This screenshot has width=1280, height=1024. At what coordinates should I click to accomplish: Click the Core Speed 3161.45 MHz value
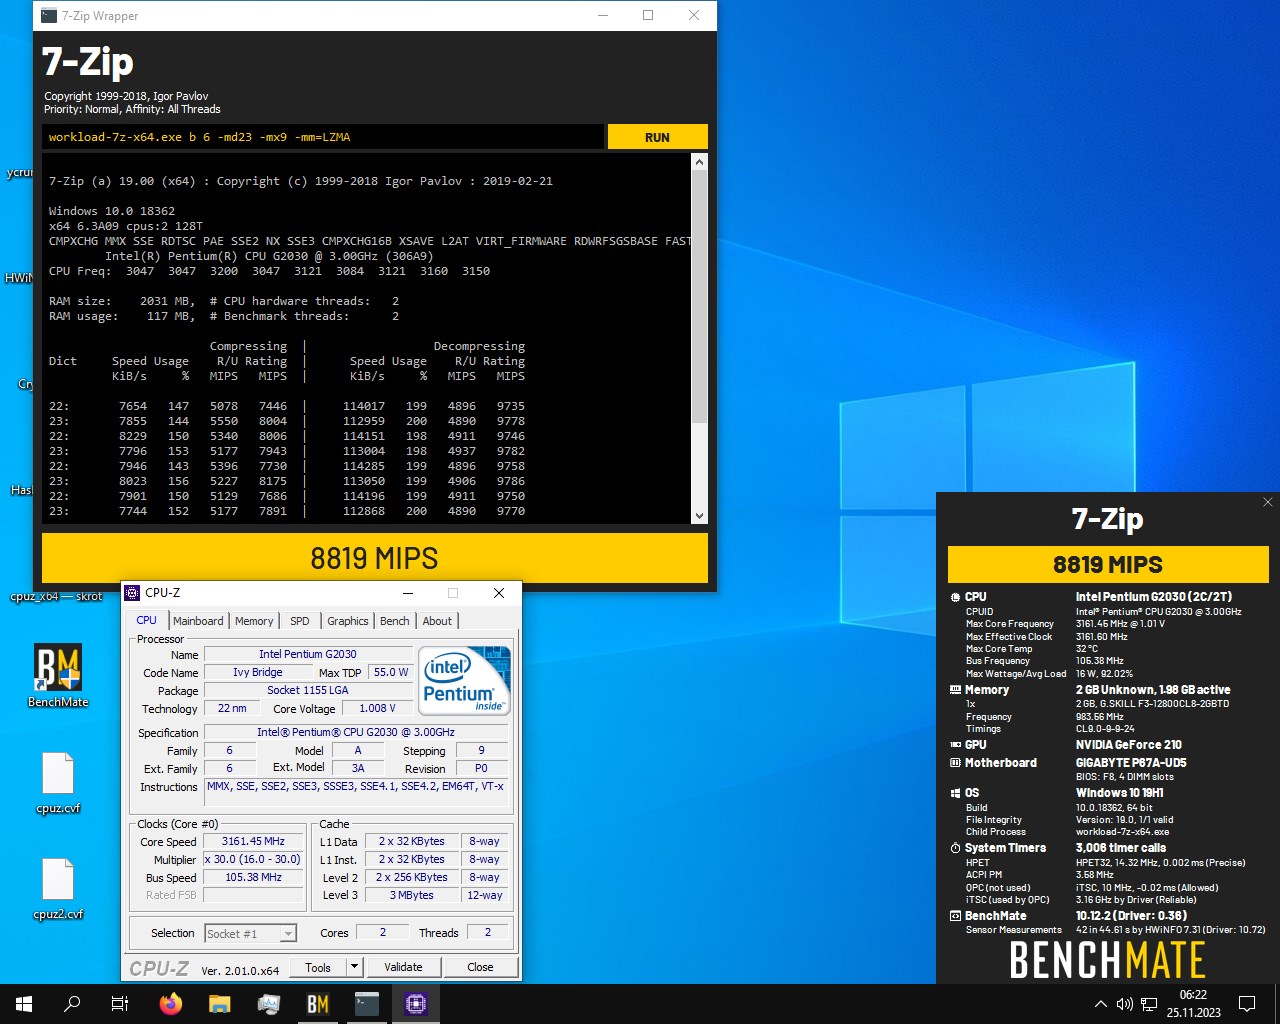click(253, 841)
